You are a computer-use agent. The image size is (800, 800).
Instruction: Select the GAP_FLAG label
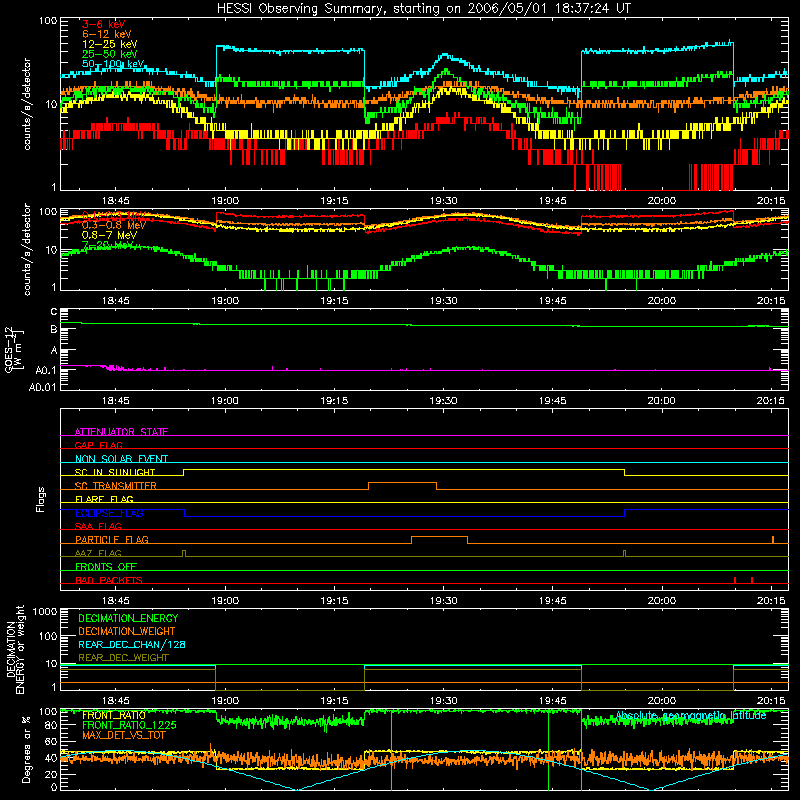[98, 445]
